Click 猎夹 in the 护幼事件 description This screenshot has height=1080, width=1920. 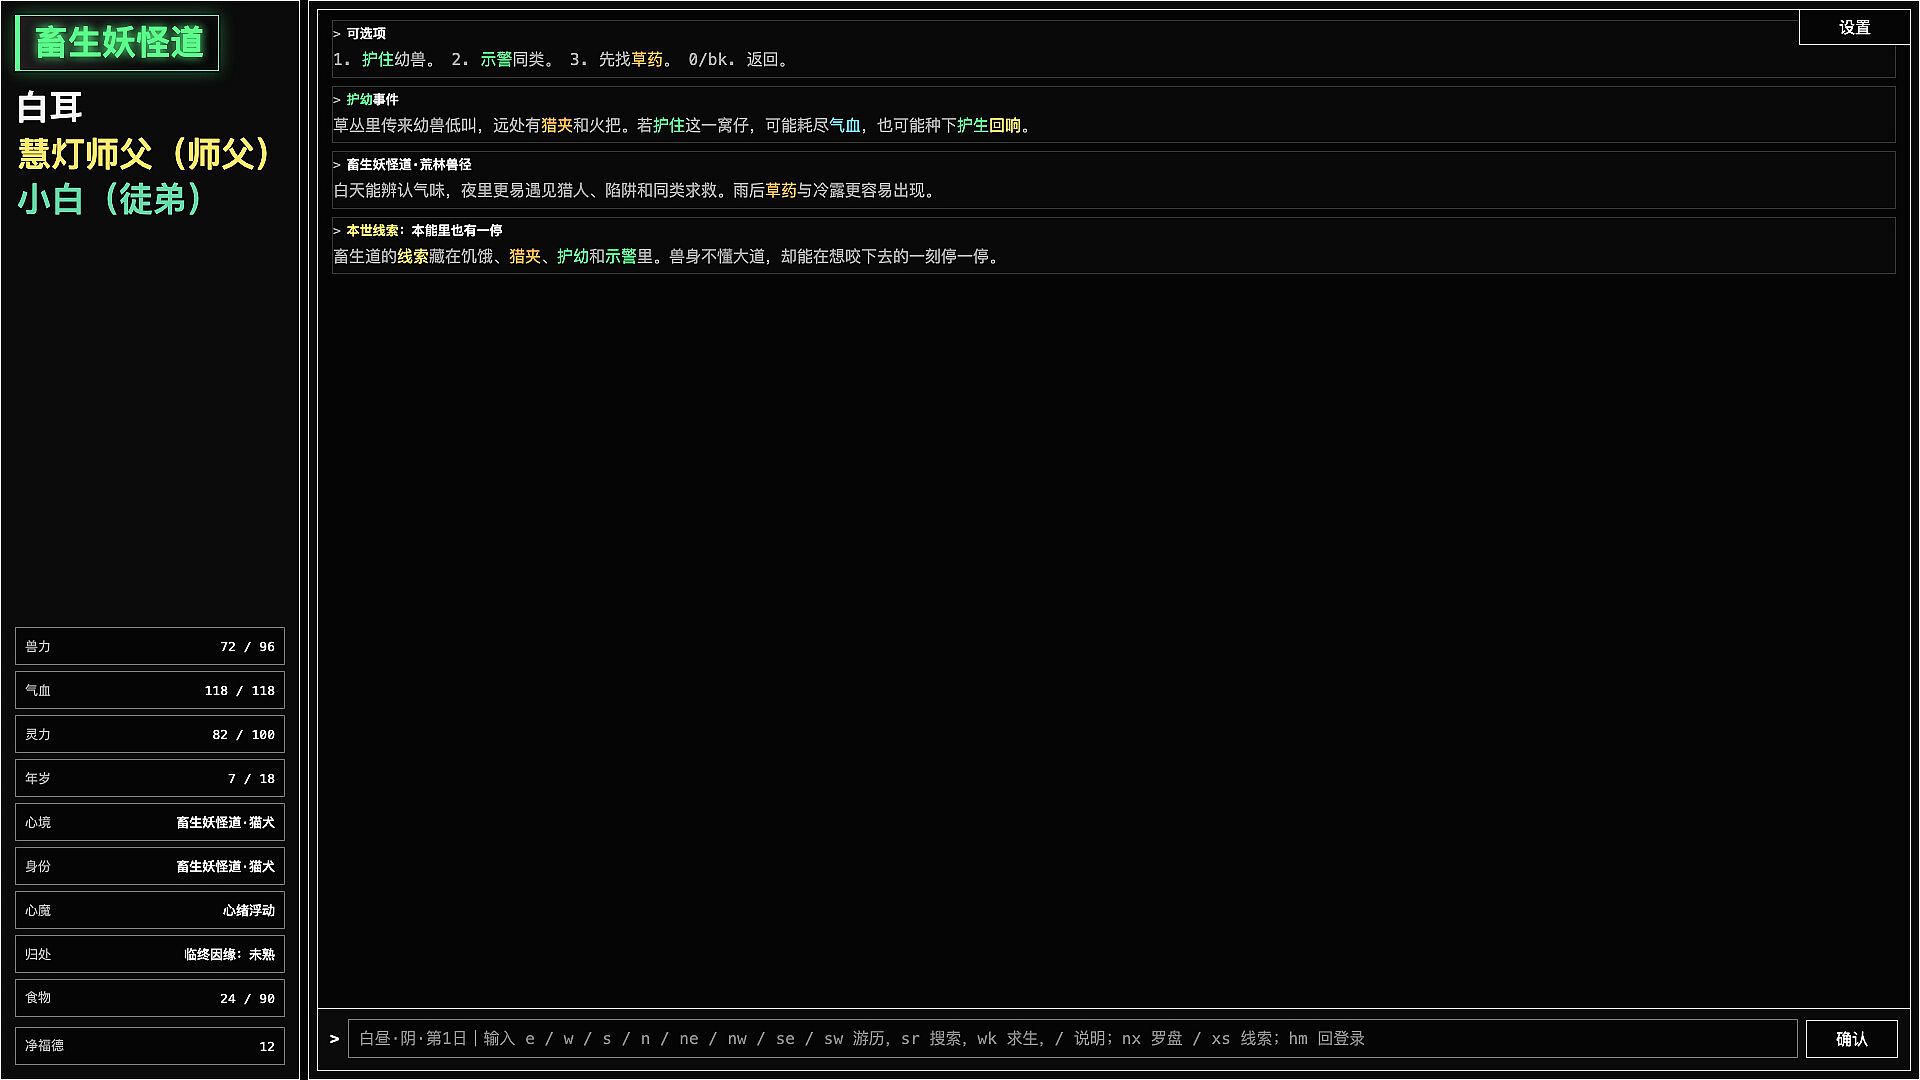pos(557,126)
